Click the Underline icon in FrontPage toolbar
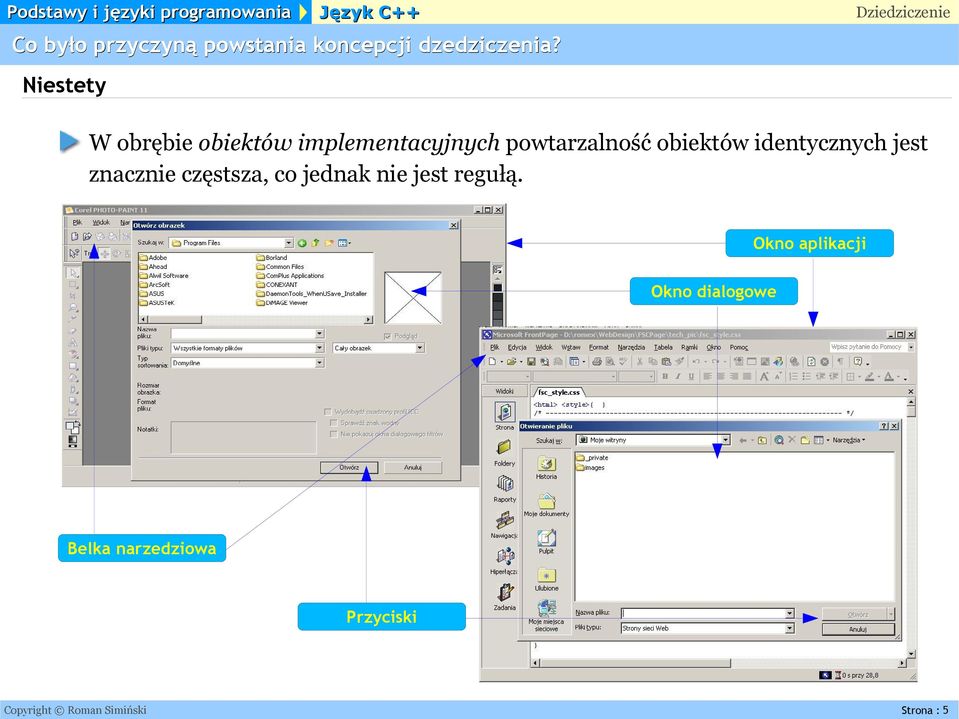The width and height of the screenshot is (959, 719). coord(691,376)
